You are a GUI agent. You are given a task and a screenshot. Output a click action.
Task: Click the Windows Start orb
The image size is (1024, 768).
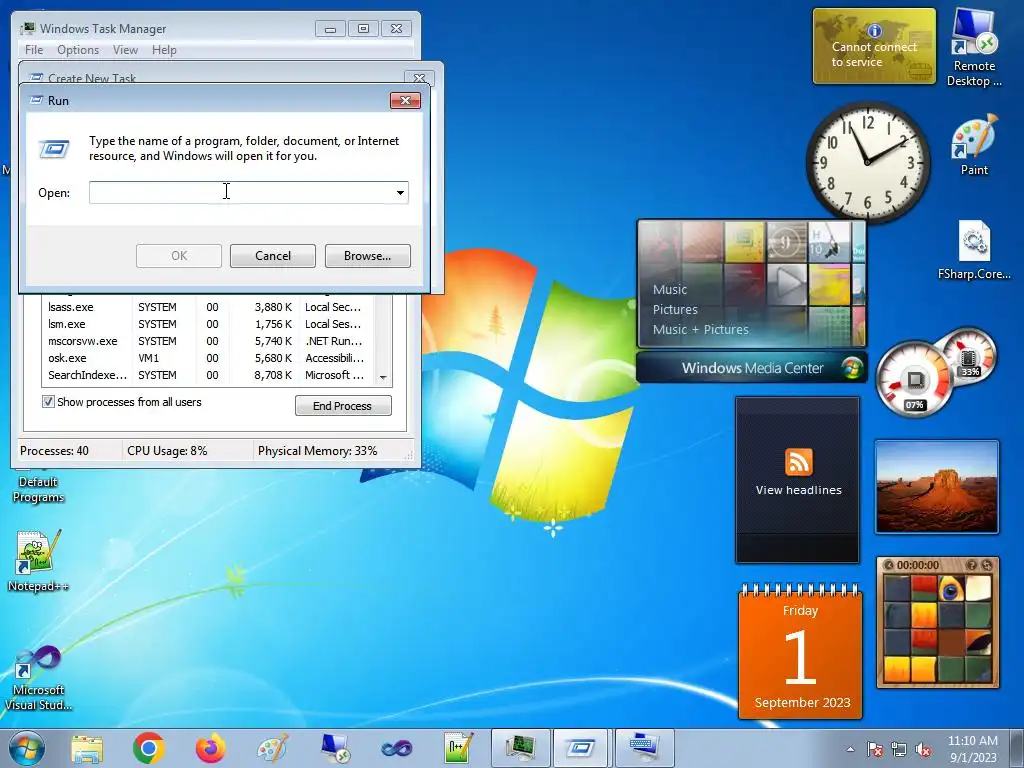tap(27, 748)
